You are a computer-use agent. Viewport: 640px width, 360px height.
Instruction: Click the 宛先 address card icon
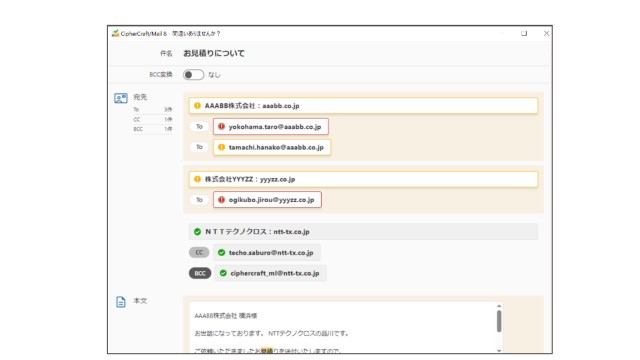[x=121, y=98]
